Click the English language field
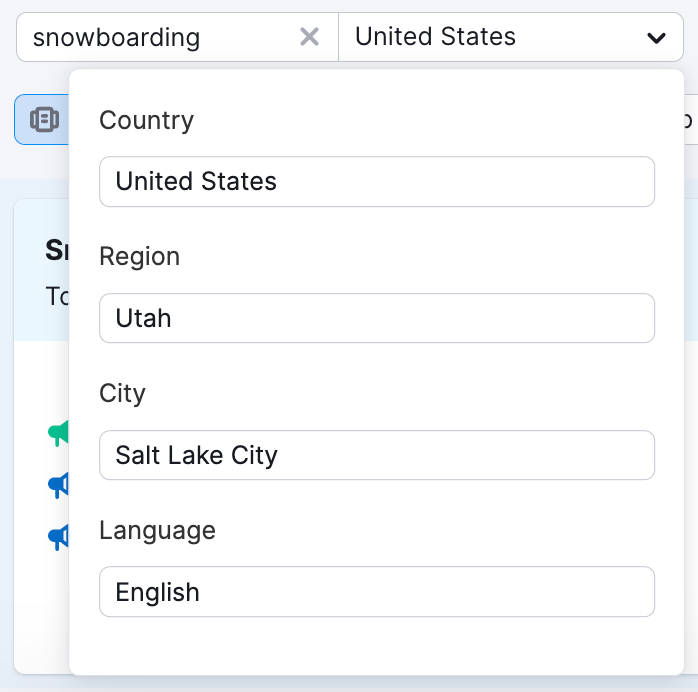Image resolution: width=698 pixels, height=692 pixels. pos(376,592)
